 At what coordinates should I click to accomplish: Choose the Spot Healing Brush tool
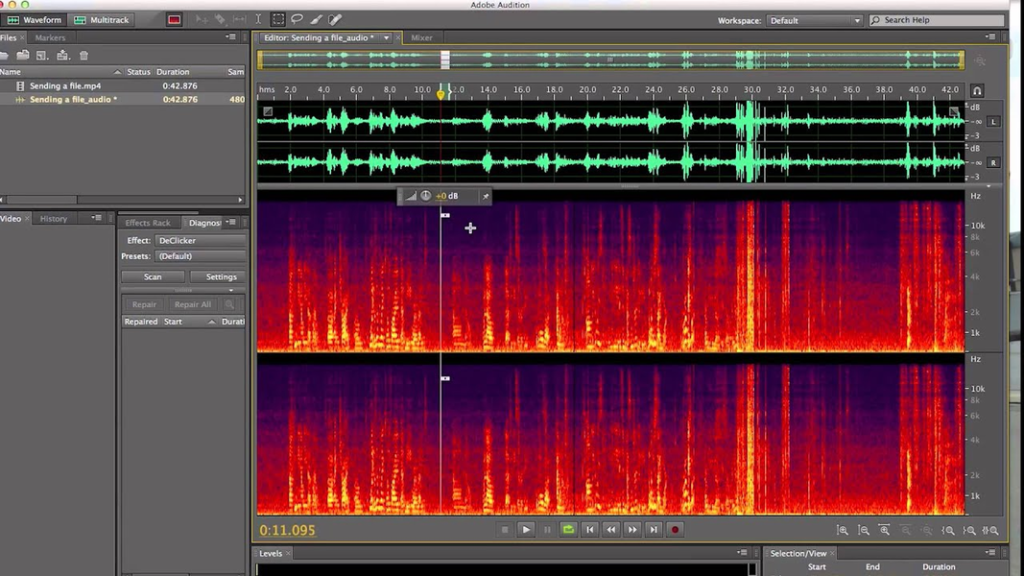point(335,19)
